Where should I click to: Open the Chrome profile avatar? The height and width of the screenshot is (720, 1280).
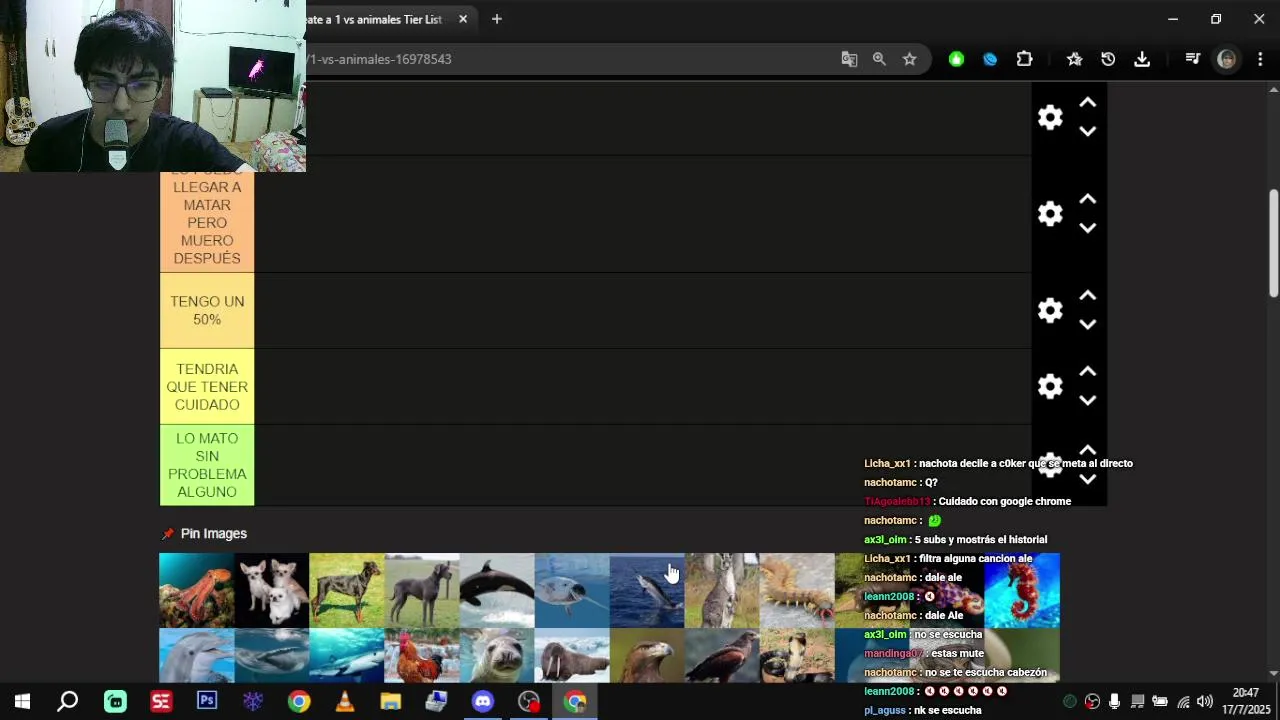1226,59
